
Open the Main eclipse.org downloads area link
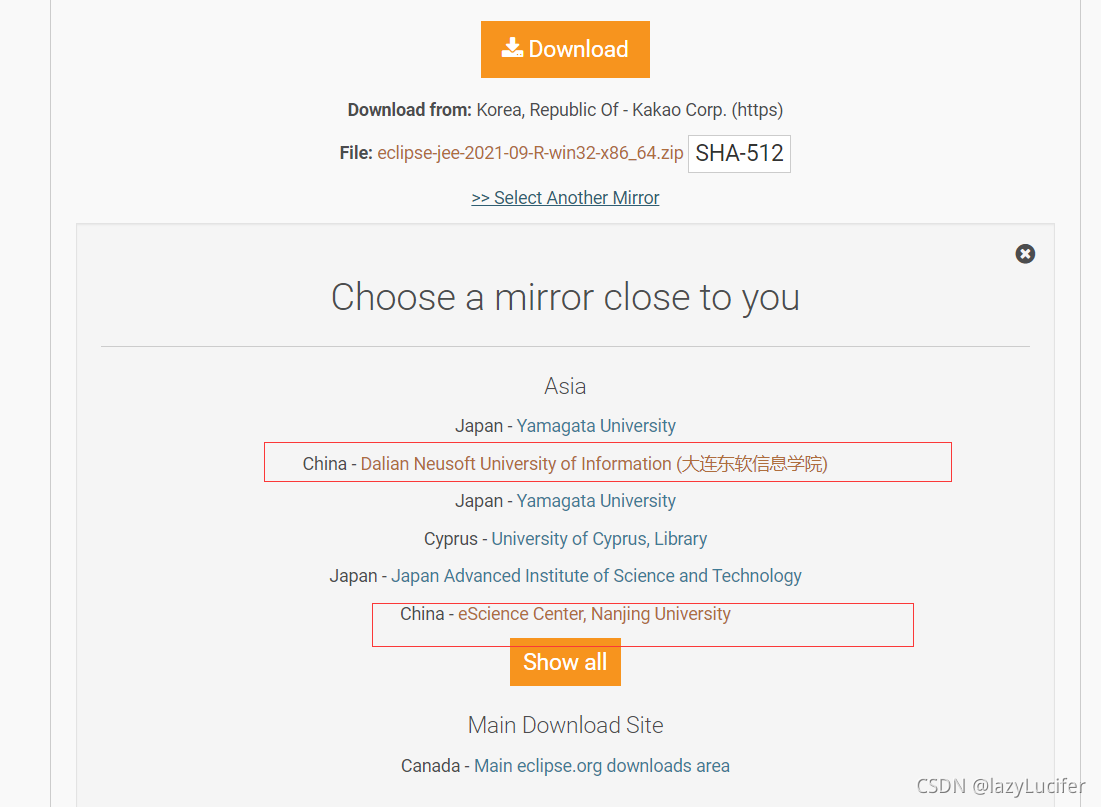(x=602, y=766)
